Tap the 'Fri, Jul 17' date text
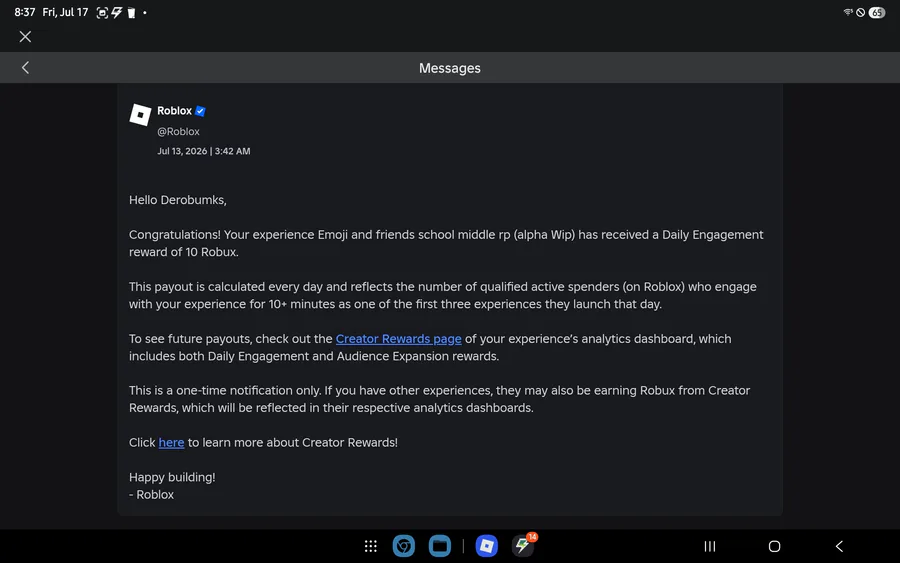900x563 pixels. tap(65, 12)
